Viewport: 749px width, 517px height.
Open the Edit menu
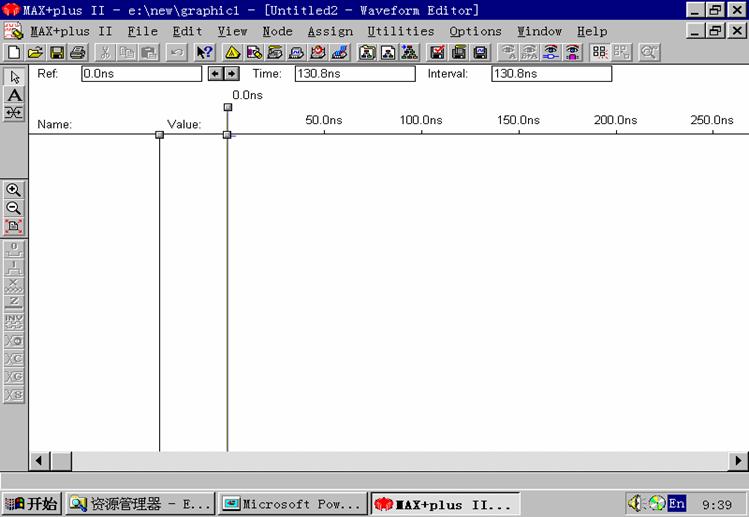pyautogui.click(x=187, y=32)
